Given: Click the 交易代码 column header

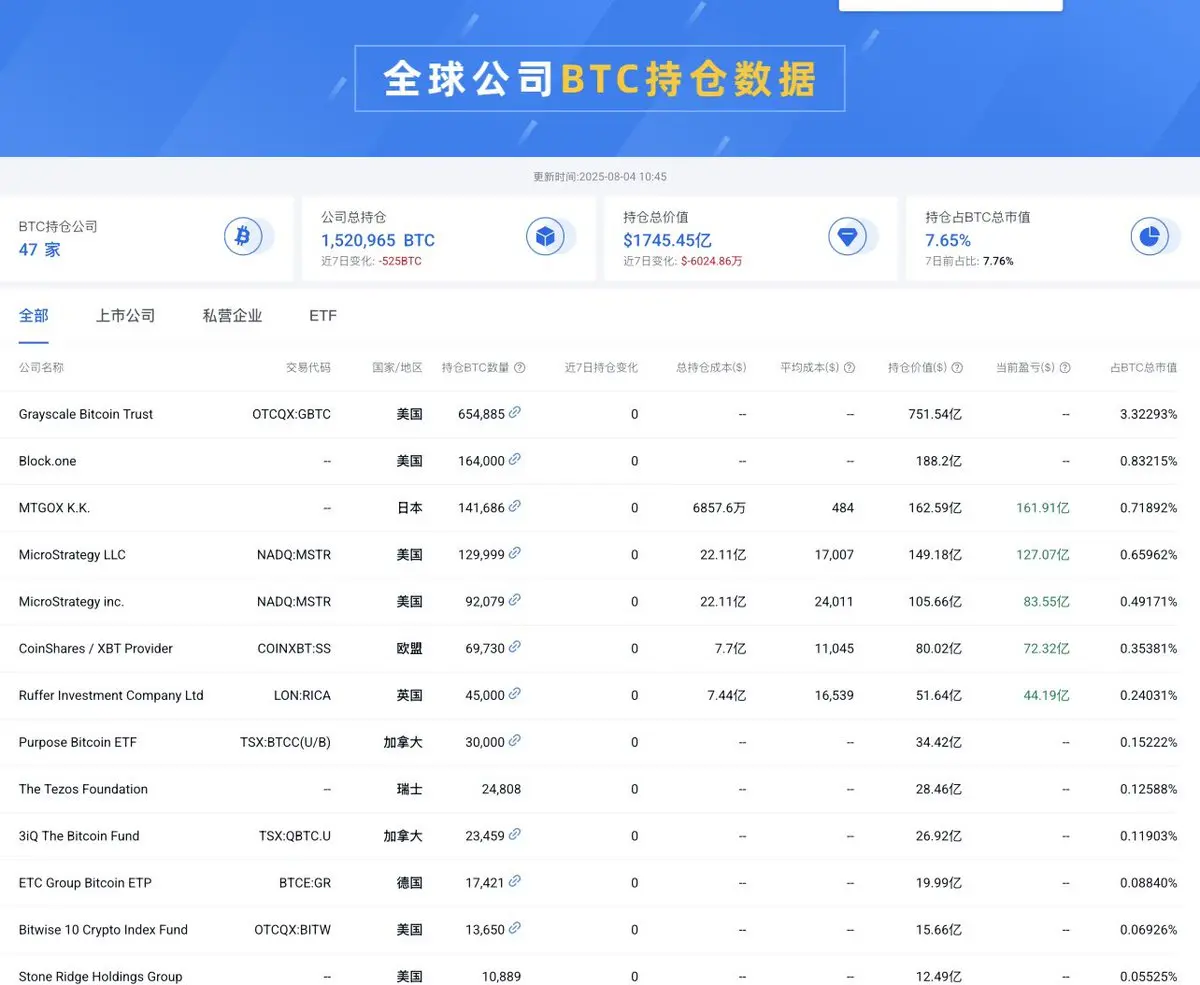Looking at the screenshot, I should pos(308,368).
